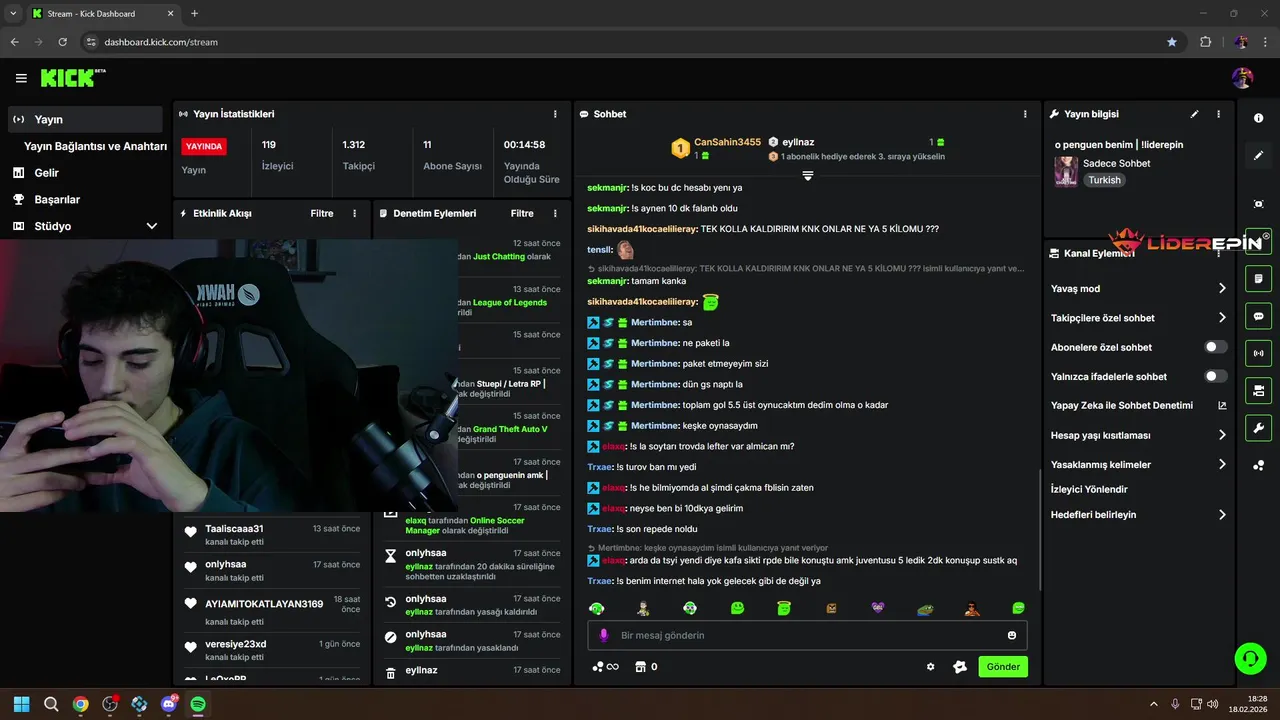Open Discord from the taskbar
Screen dimensions: 1280x720
(x=169, y=704)
